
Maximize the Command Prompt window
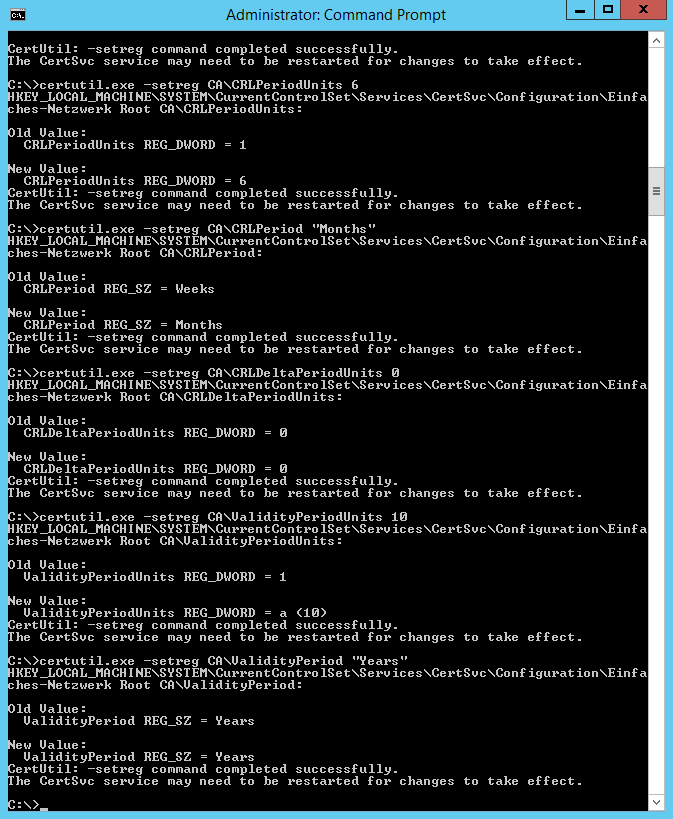pyautogui.click(x=607, y=10)
